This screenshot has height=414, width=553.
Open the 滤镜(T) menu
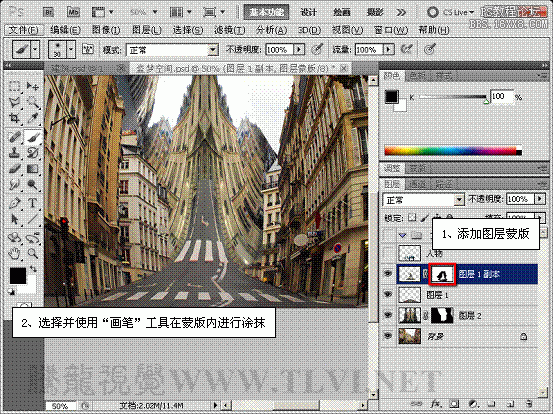point(229,30)
